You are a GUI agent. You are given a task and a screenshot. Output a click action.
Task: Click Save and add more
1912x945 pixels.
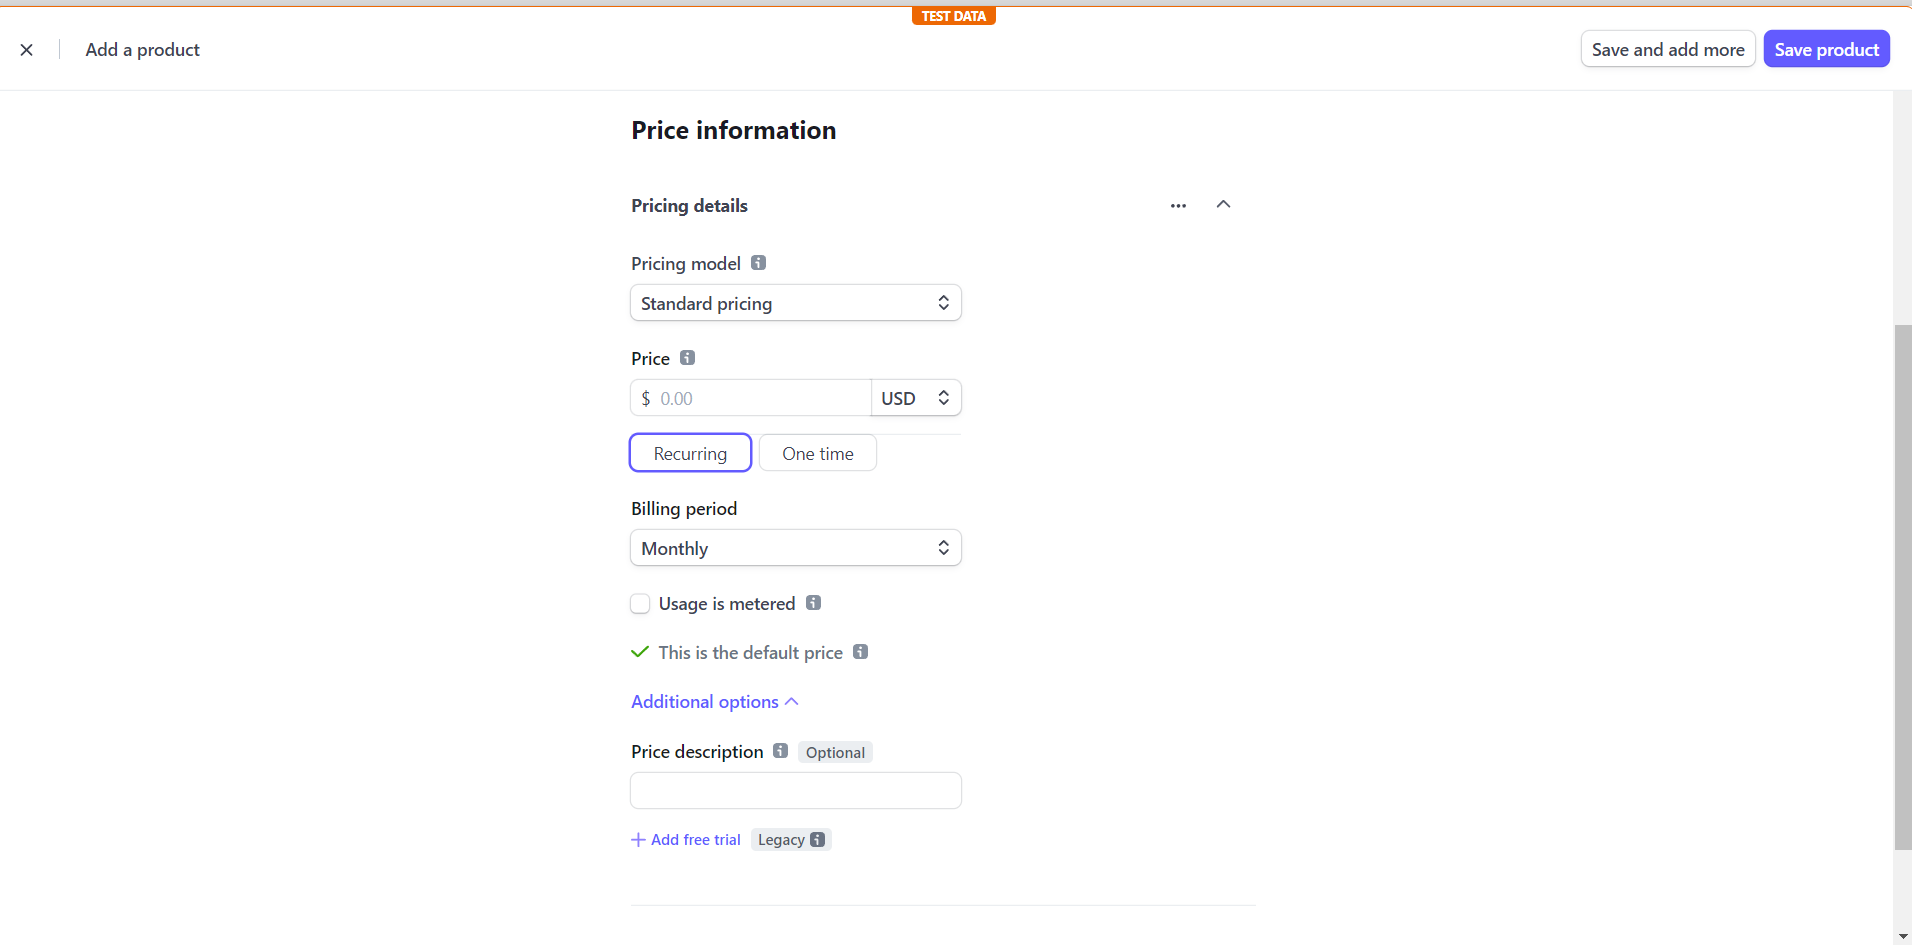(1667, 49)
